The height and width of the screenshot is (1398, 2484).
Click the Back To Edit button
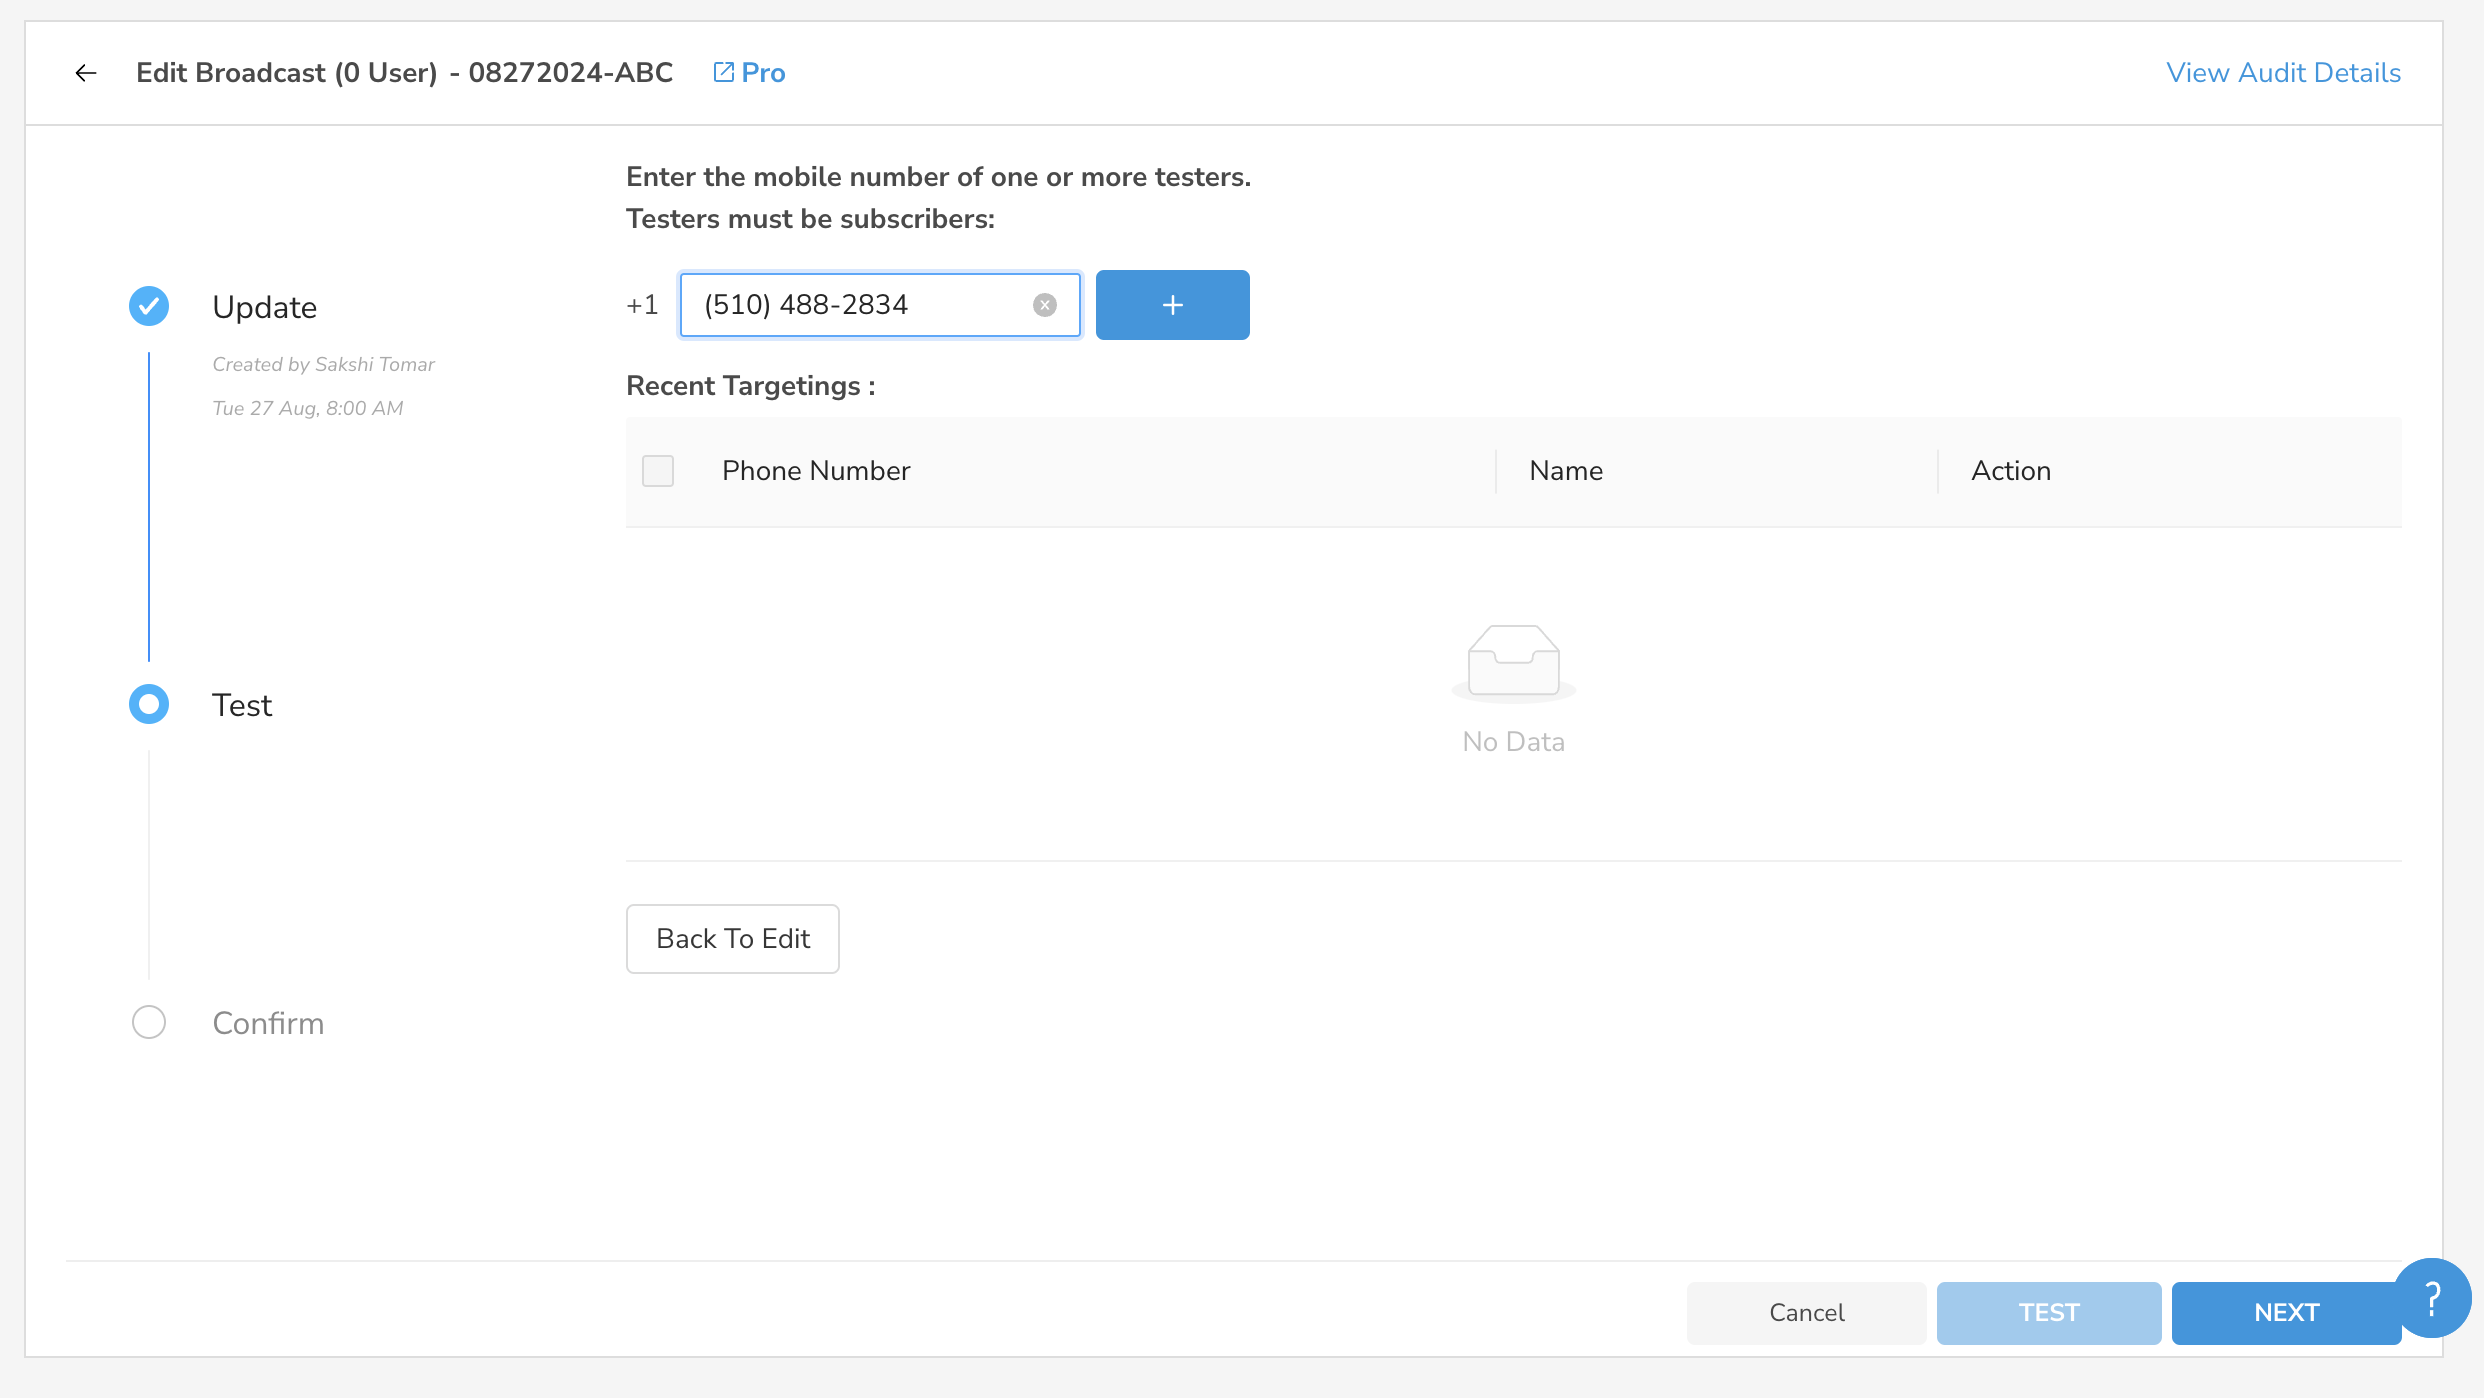tap(733, 939)
